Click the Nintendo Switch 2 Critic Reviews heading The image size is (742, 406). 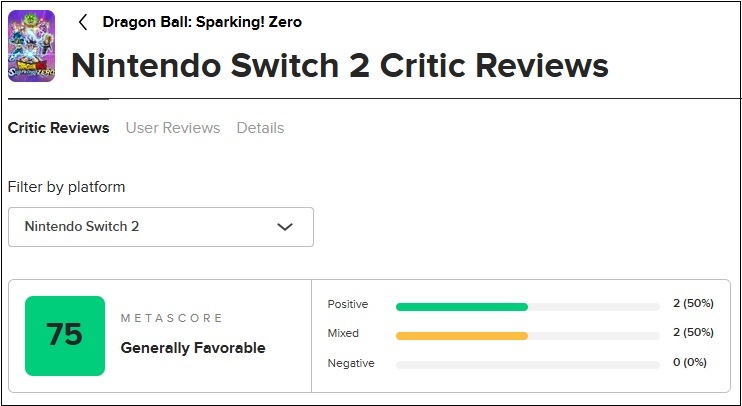tap(339, 65)
